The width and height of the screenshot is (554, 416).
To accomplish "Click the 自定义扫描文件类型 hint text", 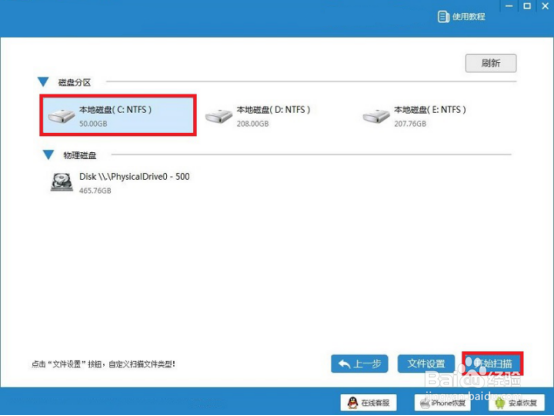I will coord(142,364).
